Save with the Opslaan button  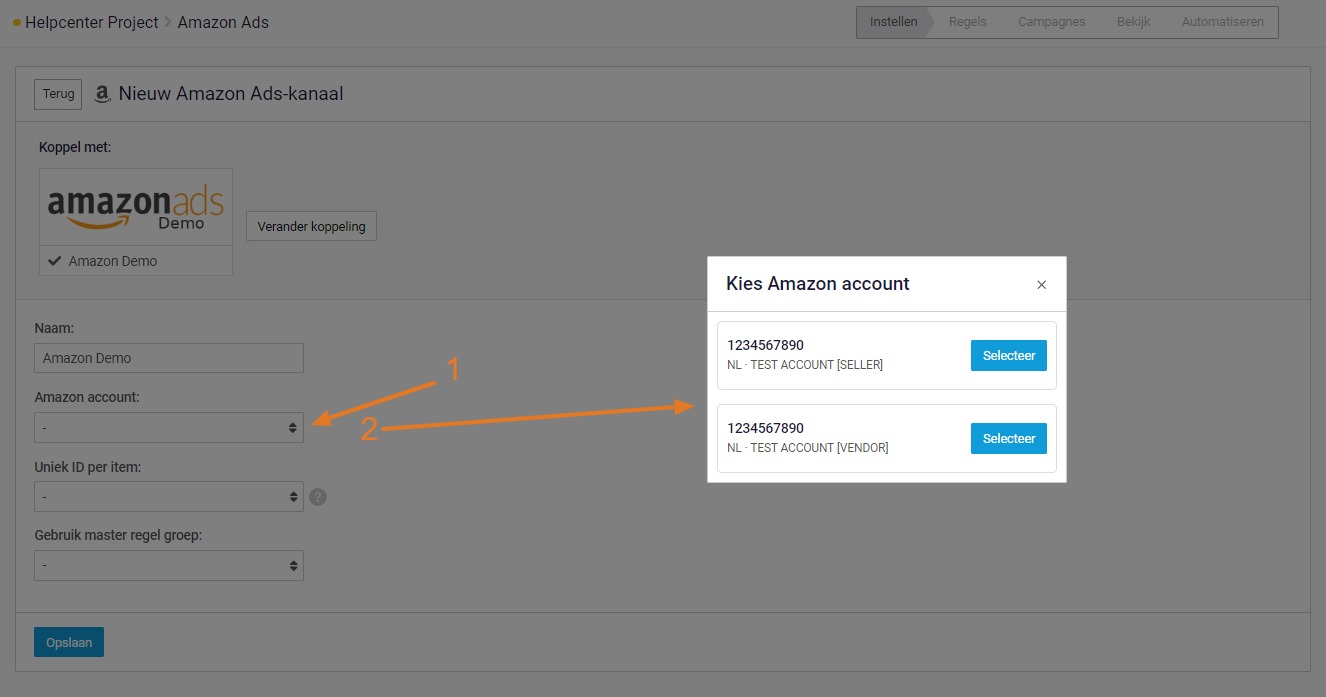point(69,642)
